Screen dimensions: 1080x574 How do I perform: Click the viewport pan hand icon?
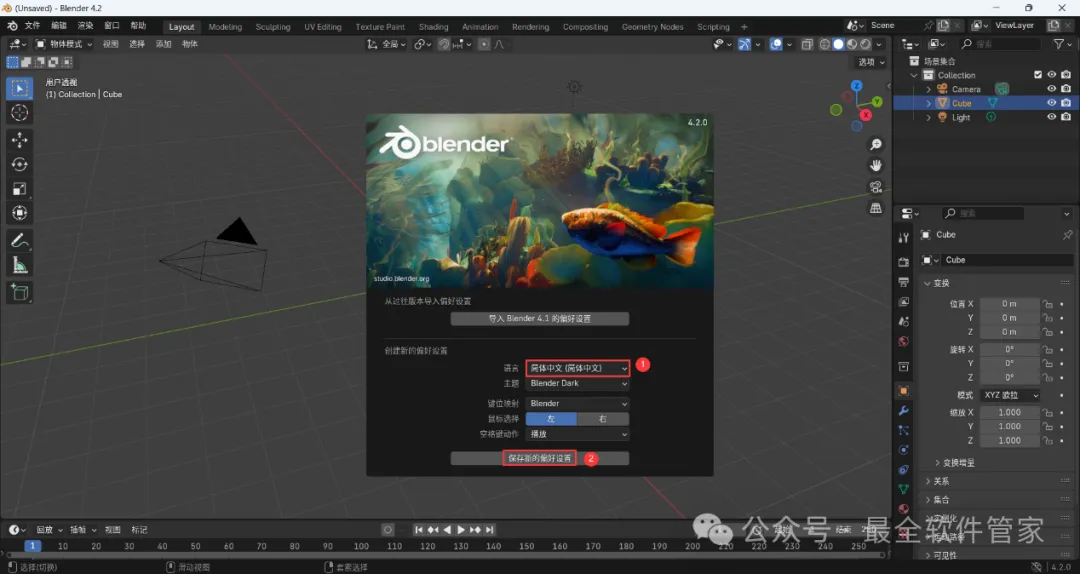pos(875,165)
